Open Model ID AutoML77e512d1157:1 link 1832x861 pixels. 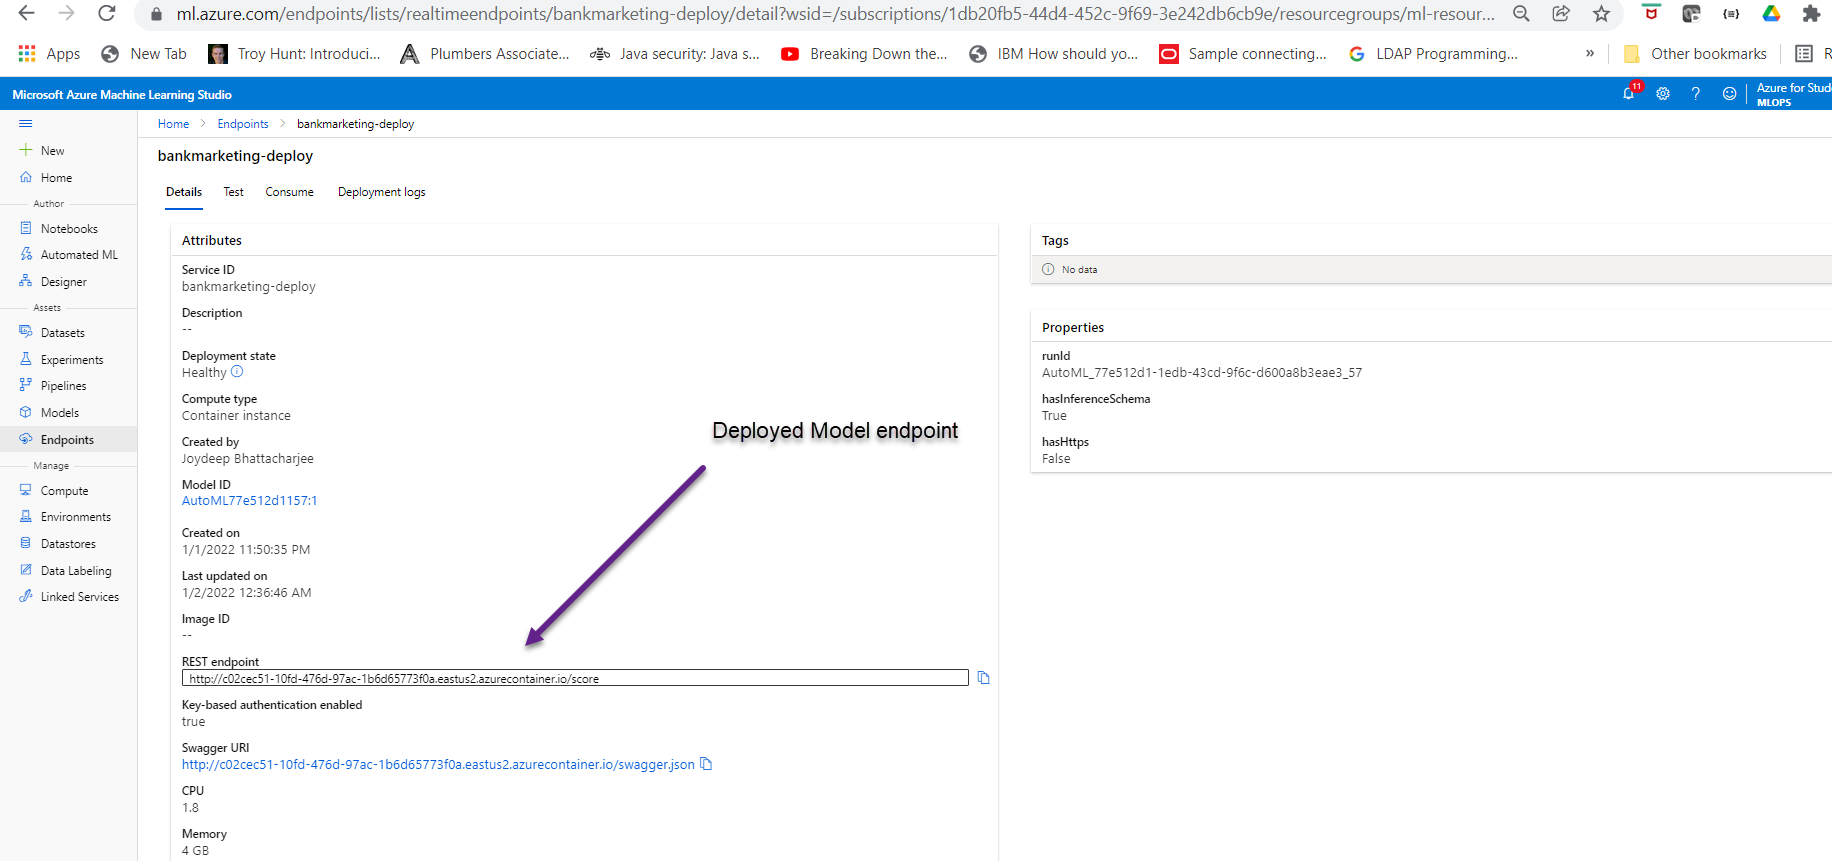[249, 501]
